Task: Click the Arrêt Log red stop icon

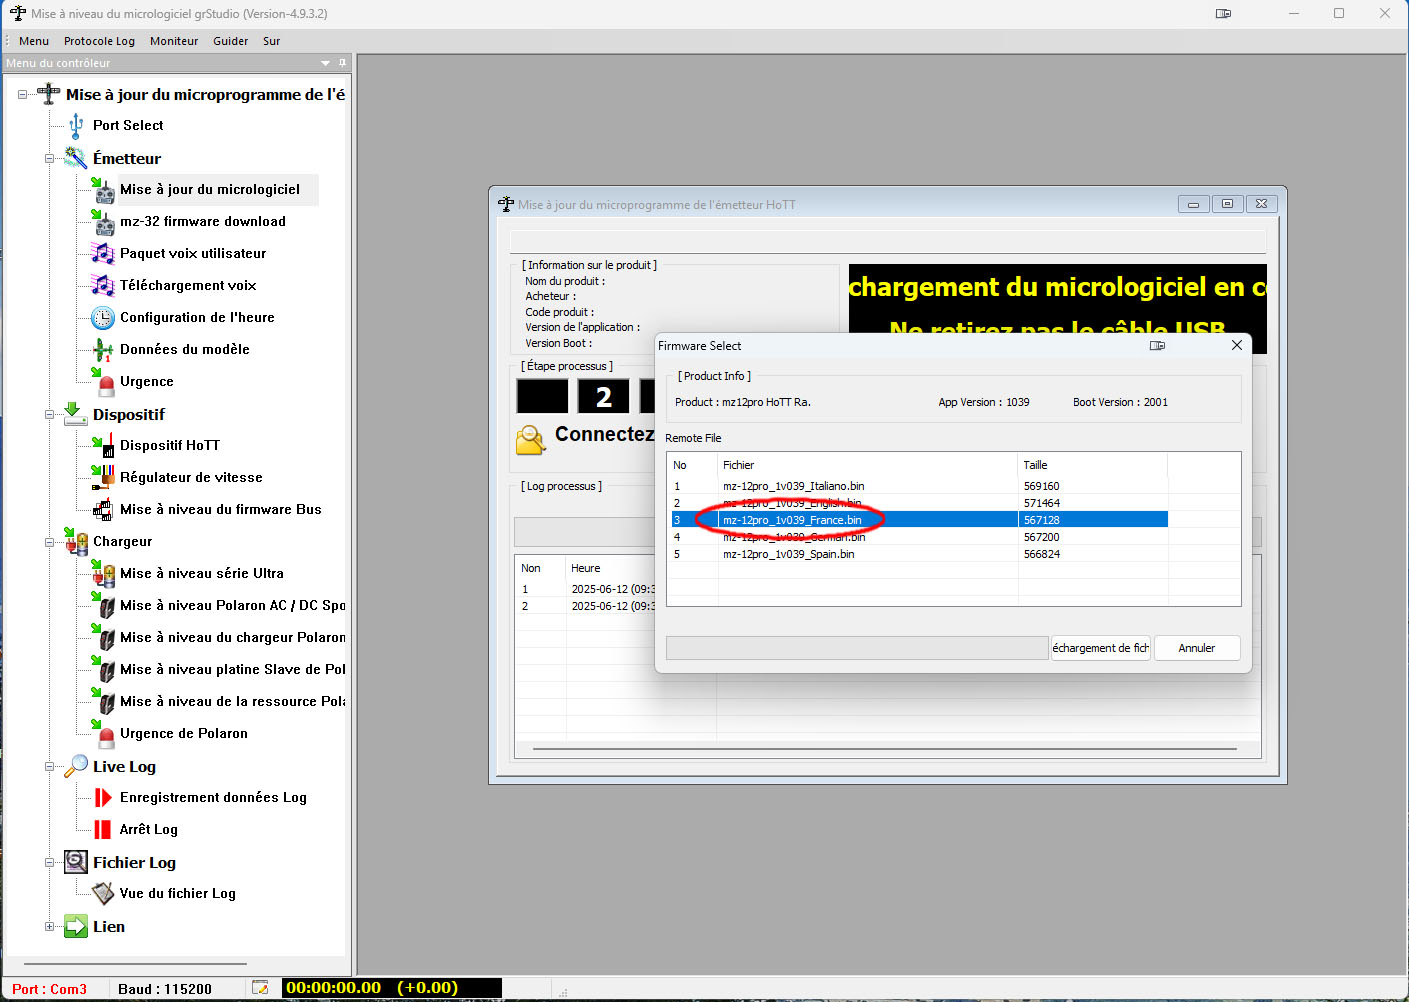Action: coord(103,830)
